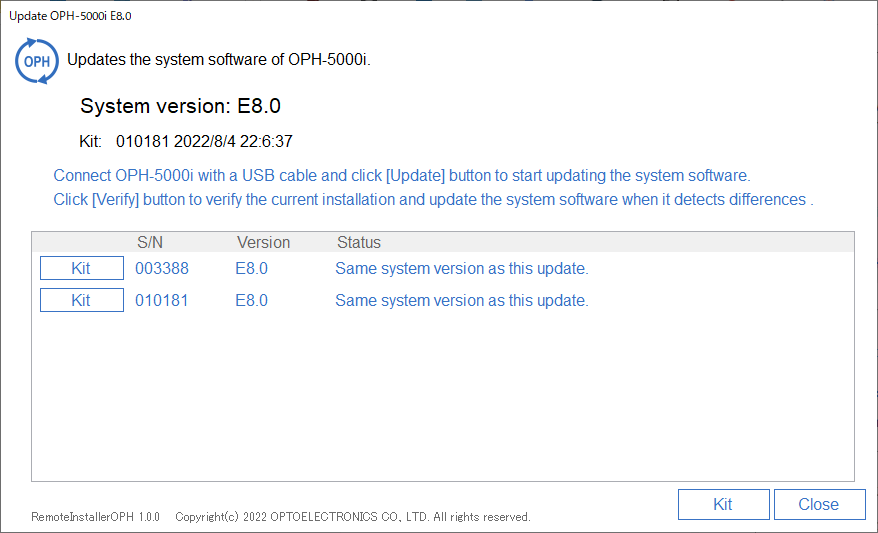
Task: Select serial number 010181 in the list
Action: [x=162, y=301]
